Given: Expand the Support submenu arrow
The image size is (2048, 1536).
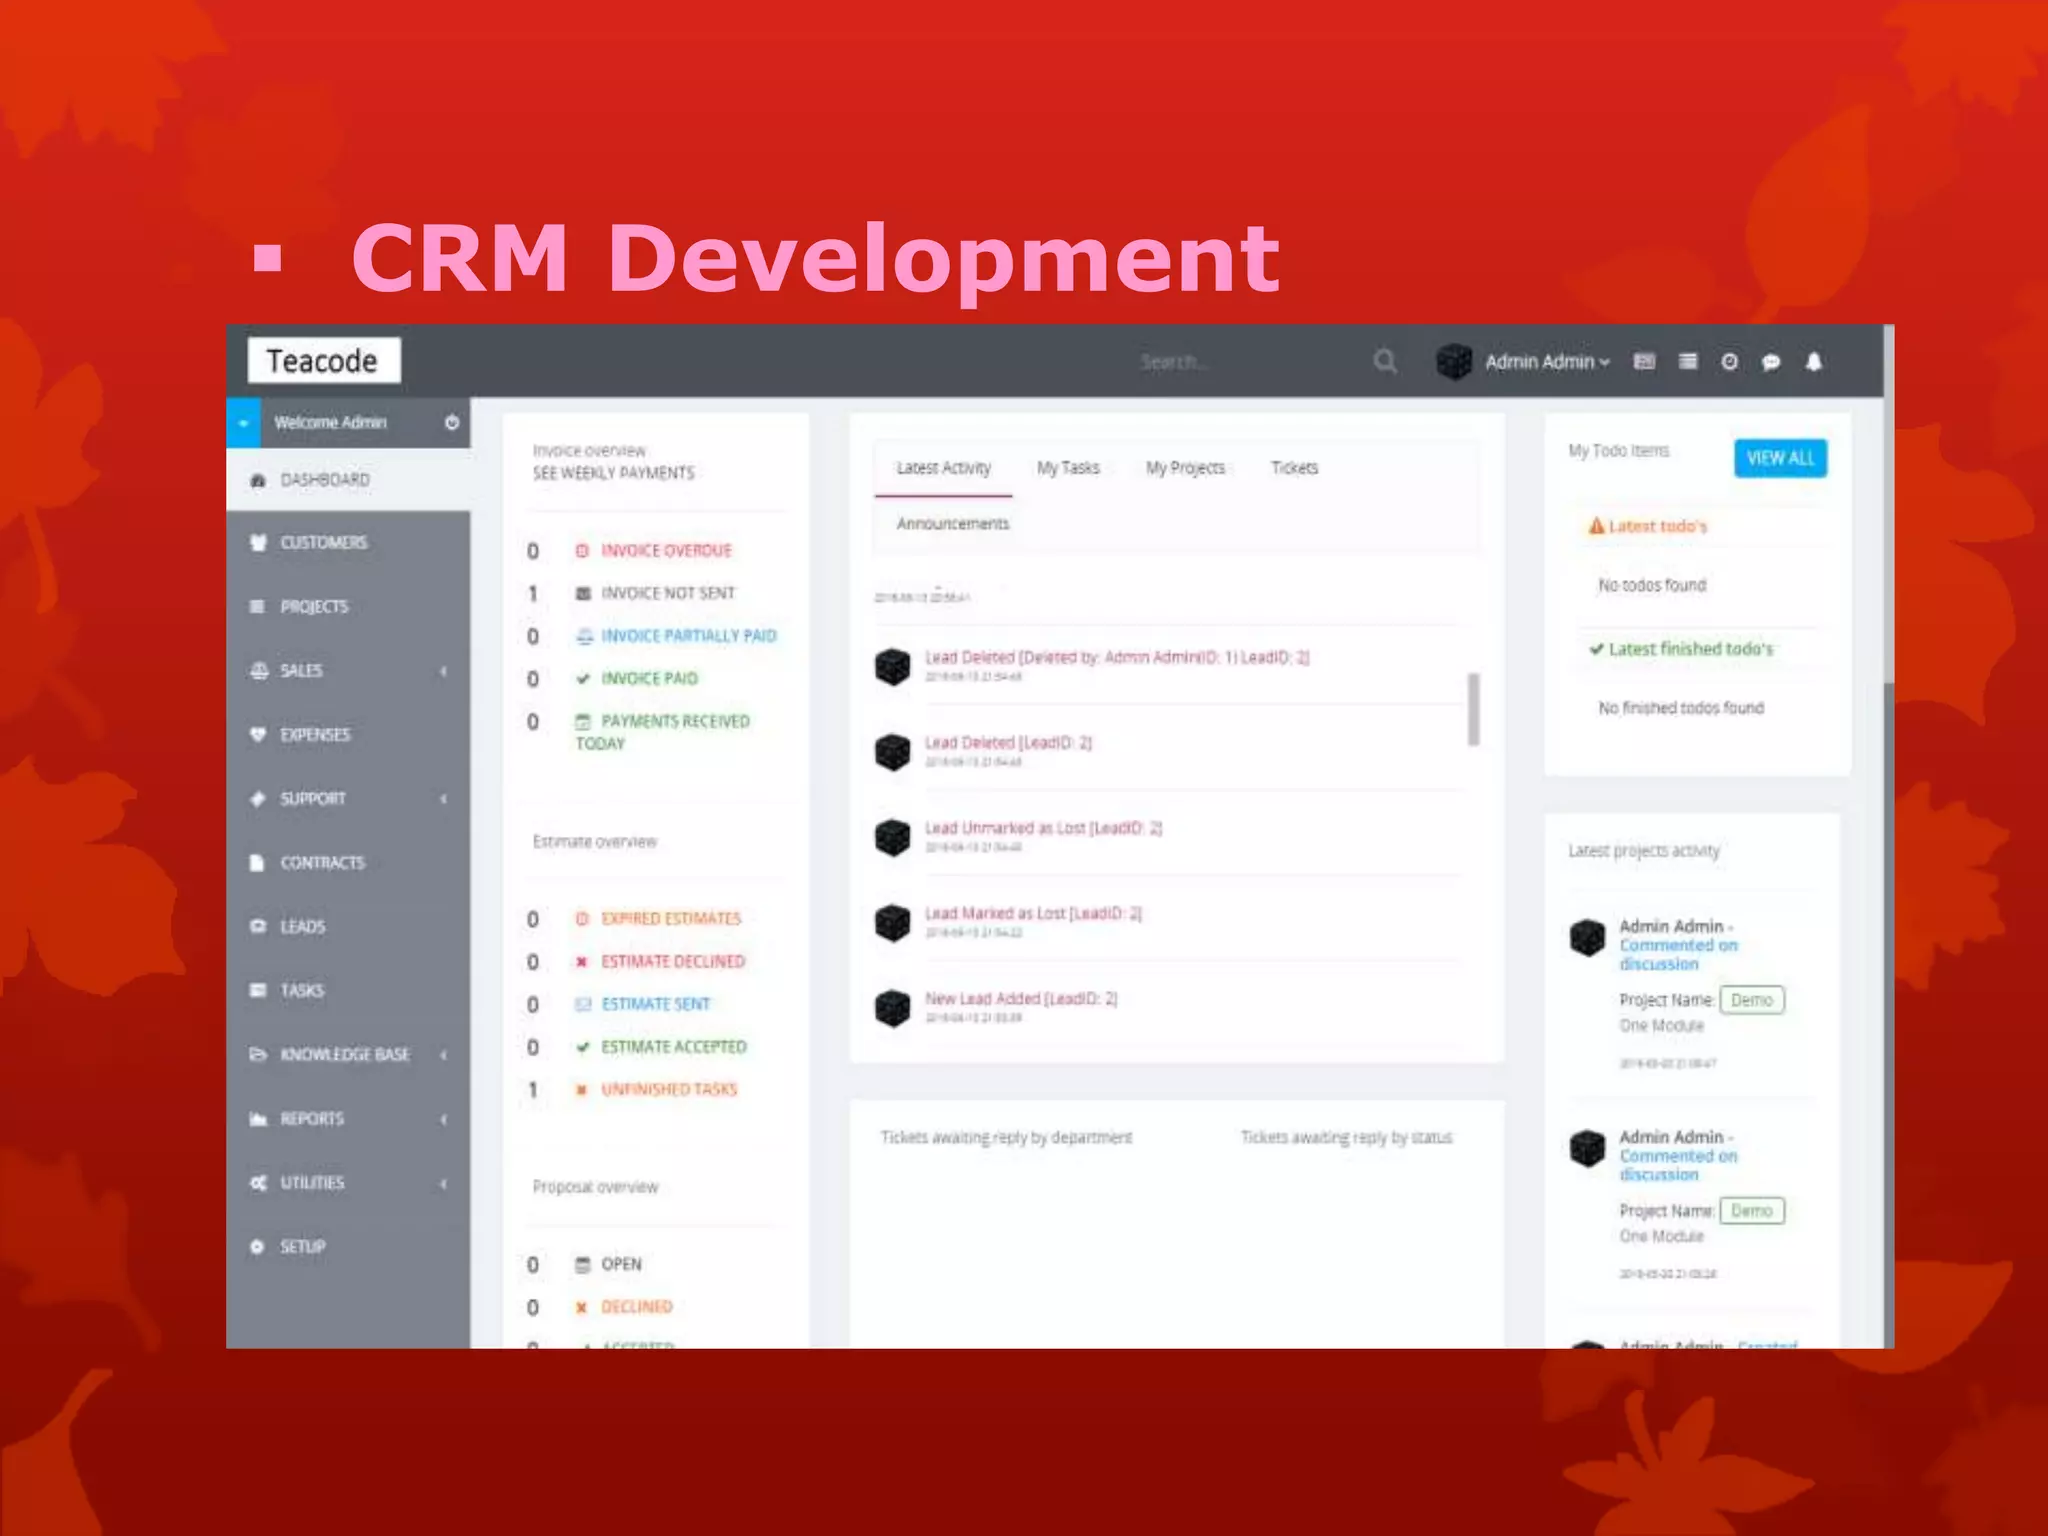Looking at the screenshot, I should coord(443,798).
